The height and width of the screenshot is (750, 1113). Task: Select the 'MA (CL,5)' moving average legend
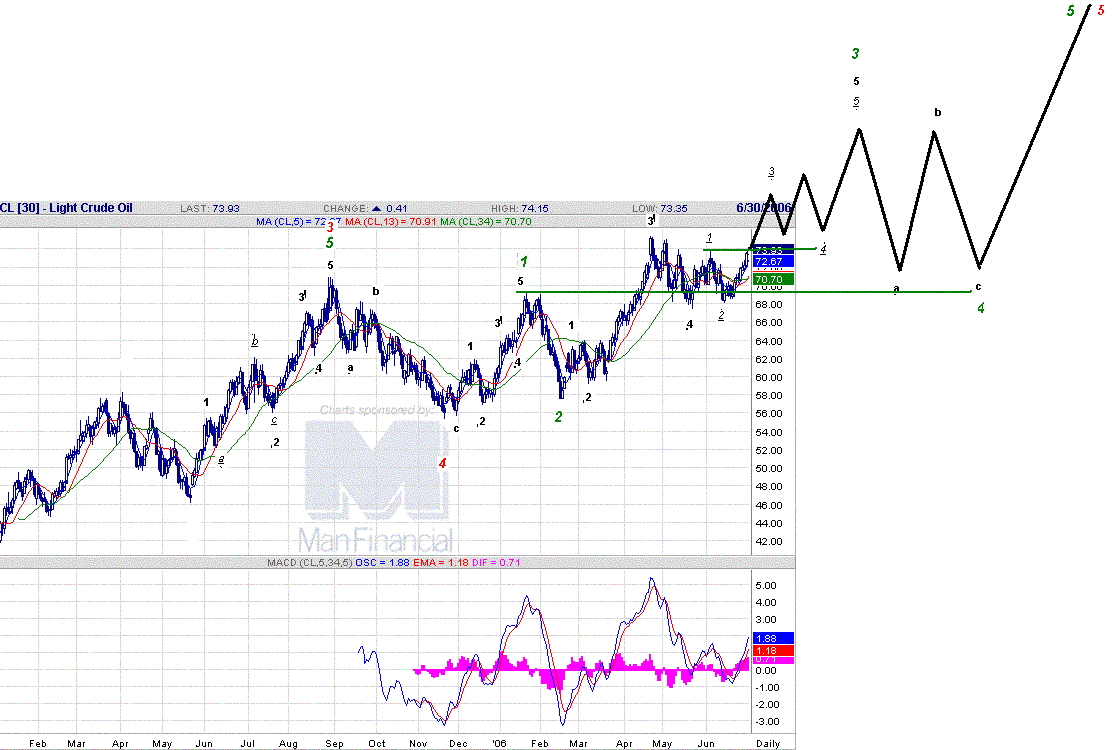coord(299,221)
